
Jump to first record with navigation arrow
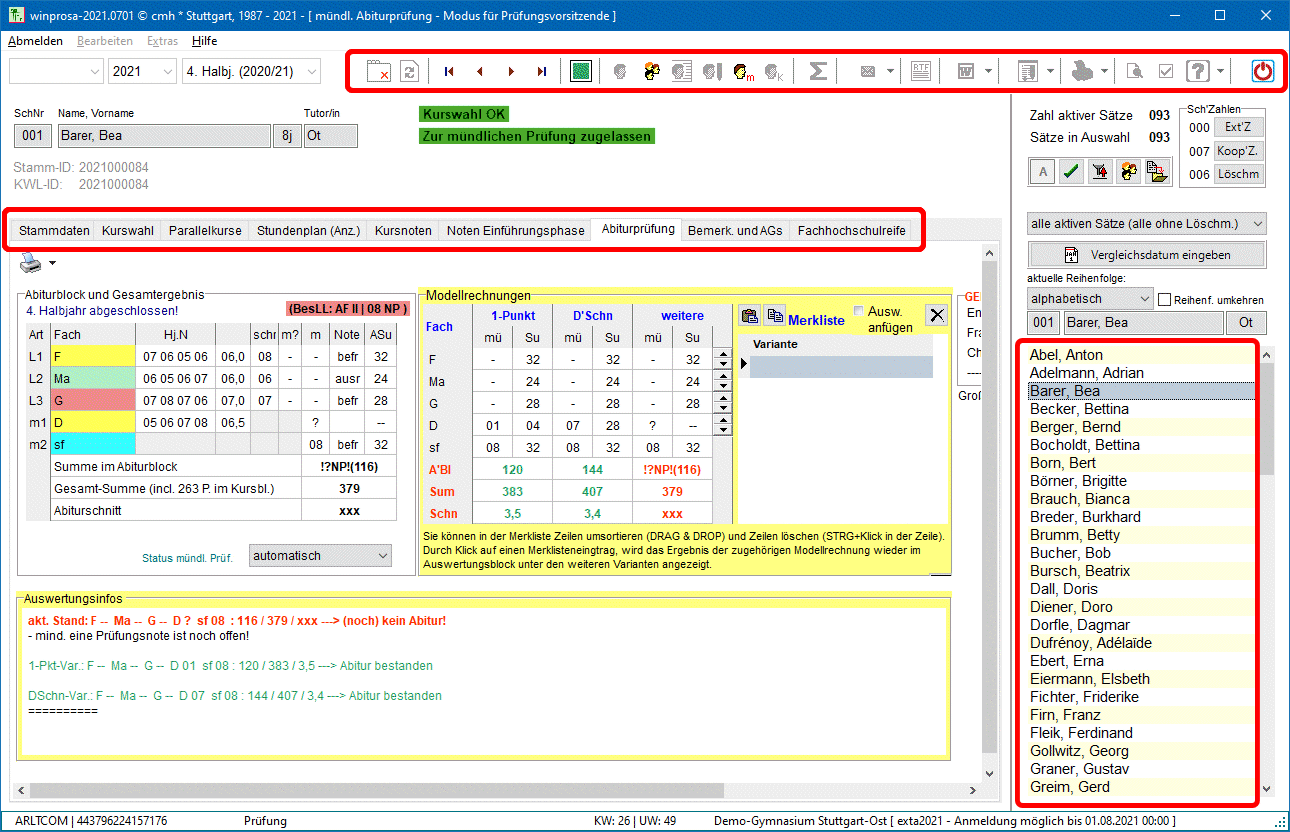pyautogui.click(x=449, y=71)
